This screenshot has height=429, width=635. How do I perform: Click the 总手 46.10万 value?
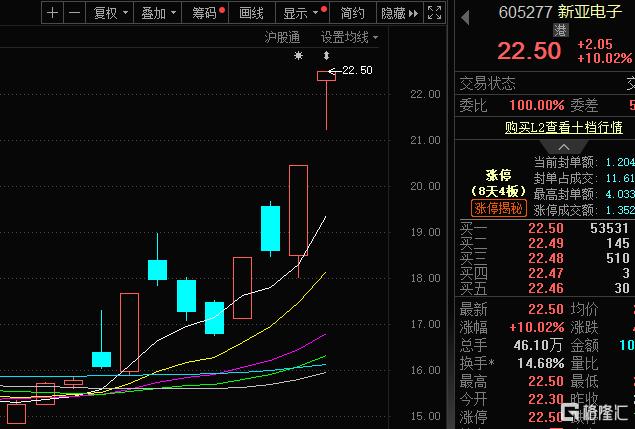pos(538,346)
